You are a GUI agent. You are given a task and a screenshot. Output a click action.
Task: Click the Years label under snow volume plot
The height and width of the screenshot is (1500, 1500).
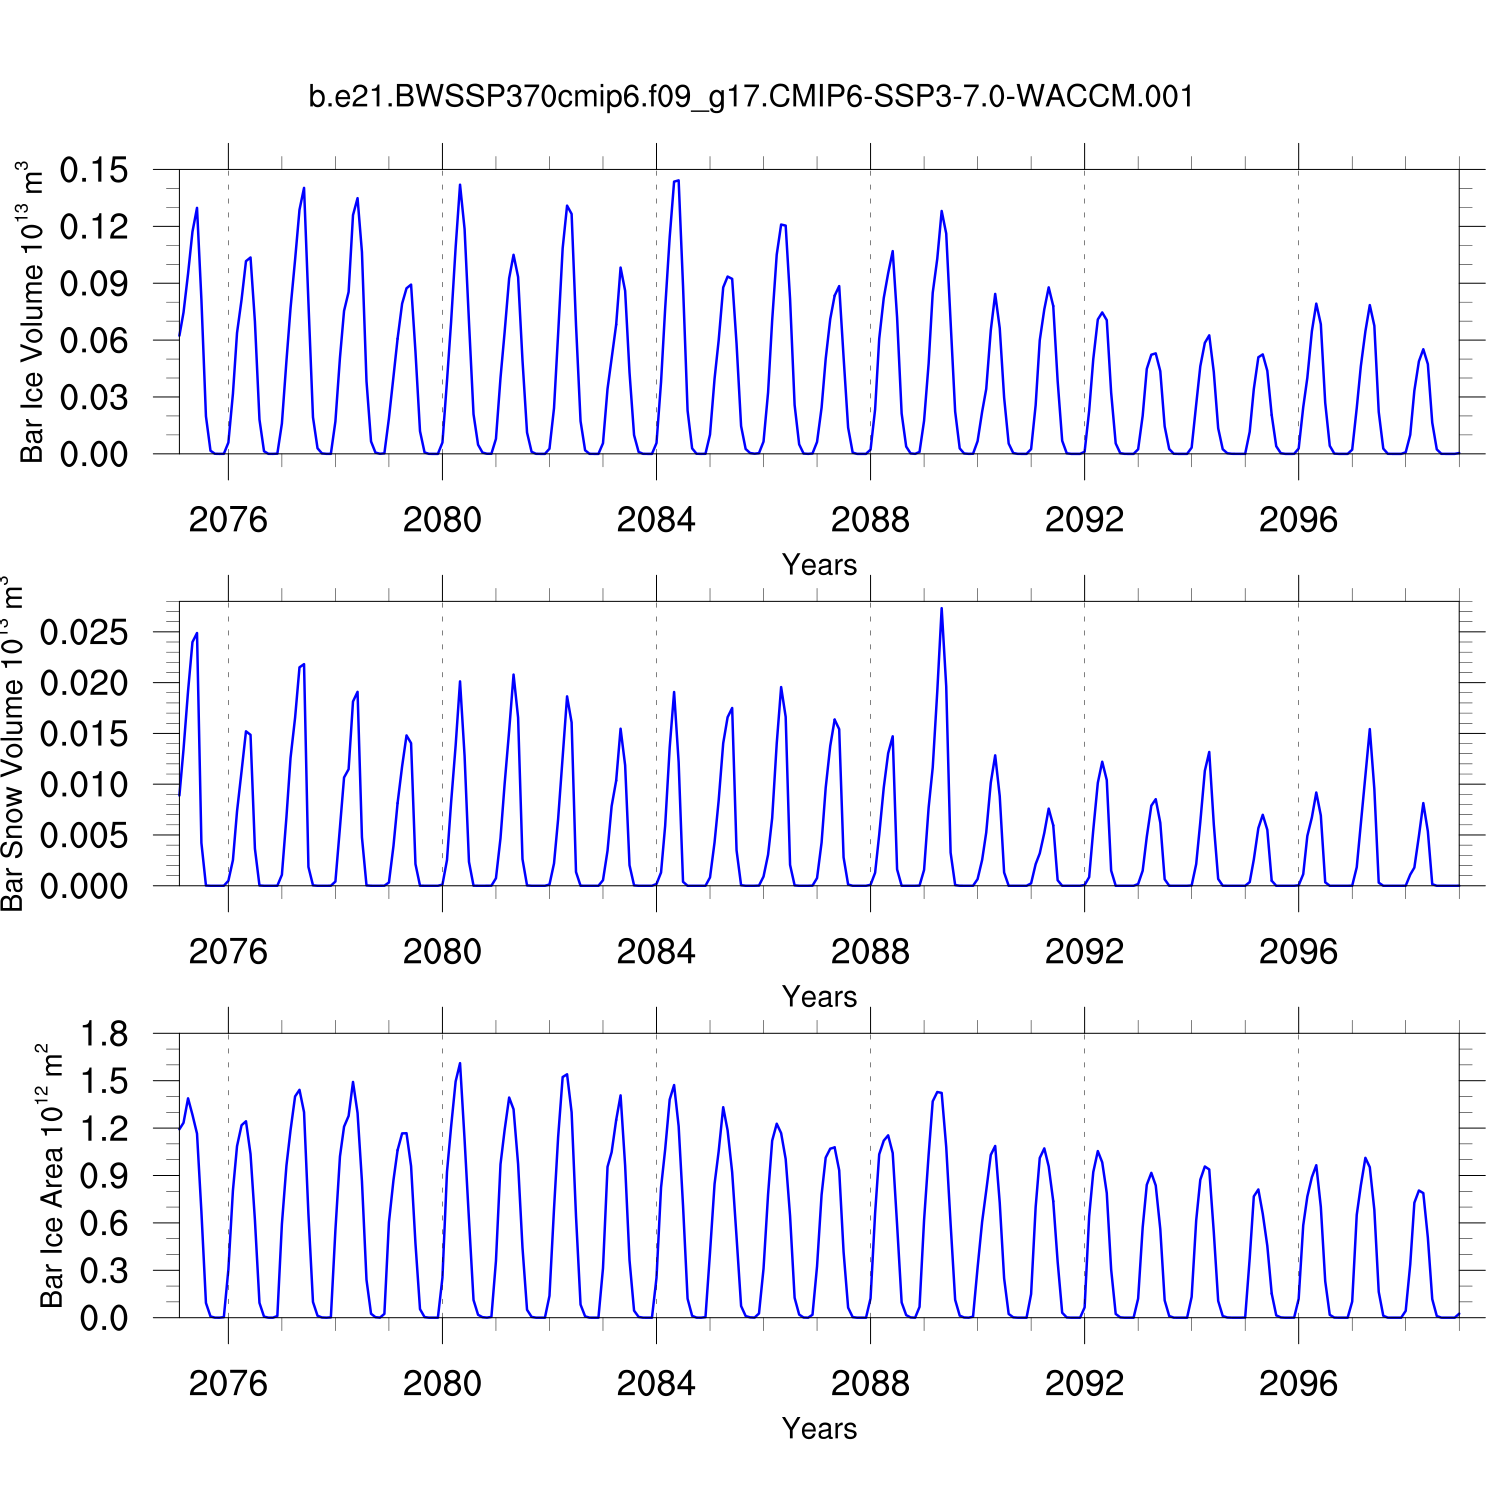coord(819,997)
